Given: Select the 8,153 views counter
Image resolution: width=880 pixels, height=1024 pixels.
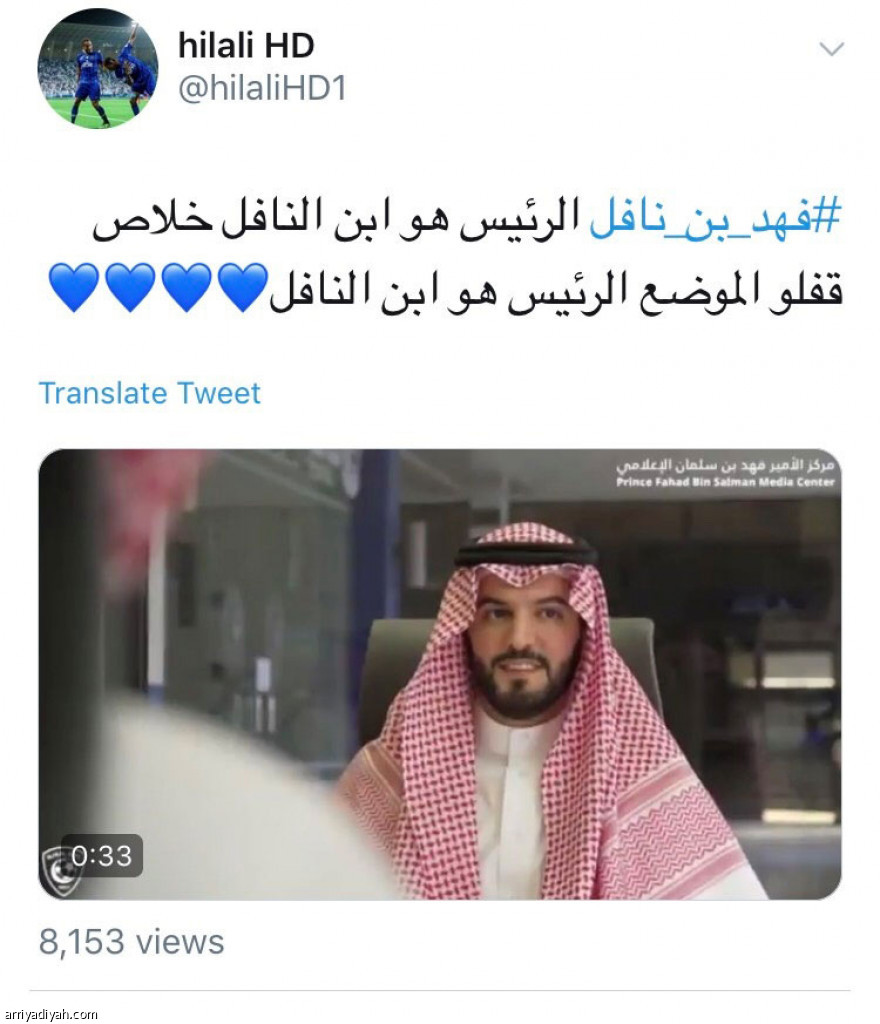Looking at the screenshot, I should pyautogui.click(x=131, y=942).
